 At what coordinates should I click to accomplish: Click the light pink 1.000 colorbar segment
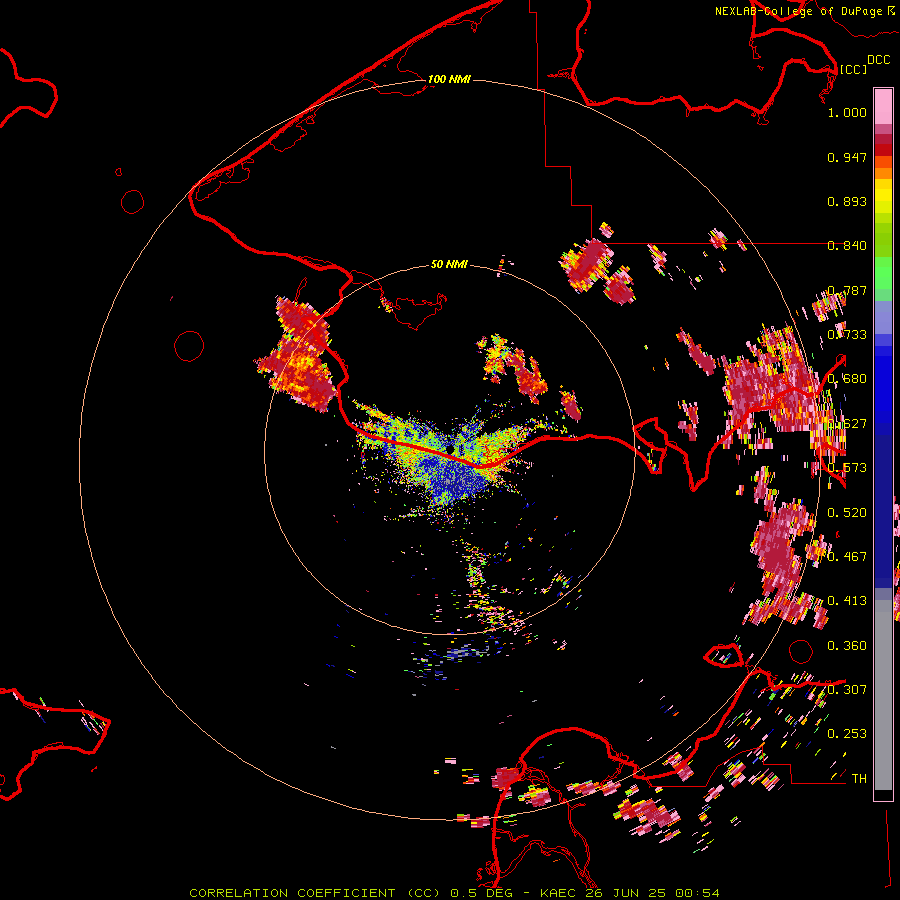tap(883, 106)
